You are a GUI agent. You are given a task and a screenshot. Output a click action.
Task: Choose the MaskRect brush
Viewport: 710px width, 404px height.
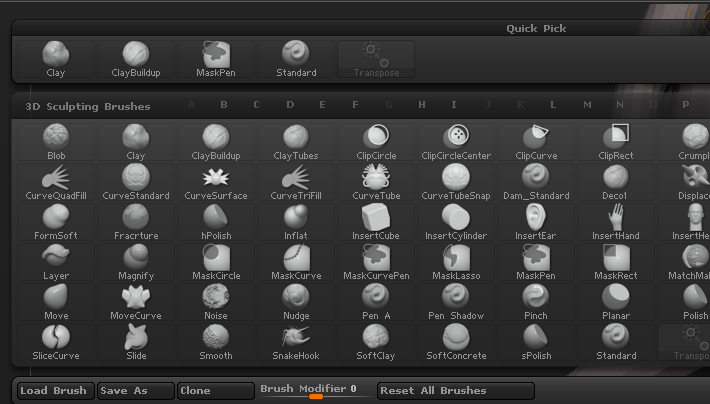tap(616, 262)
